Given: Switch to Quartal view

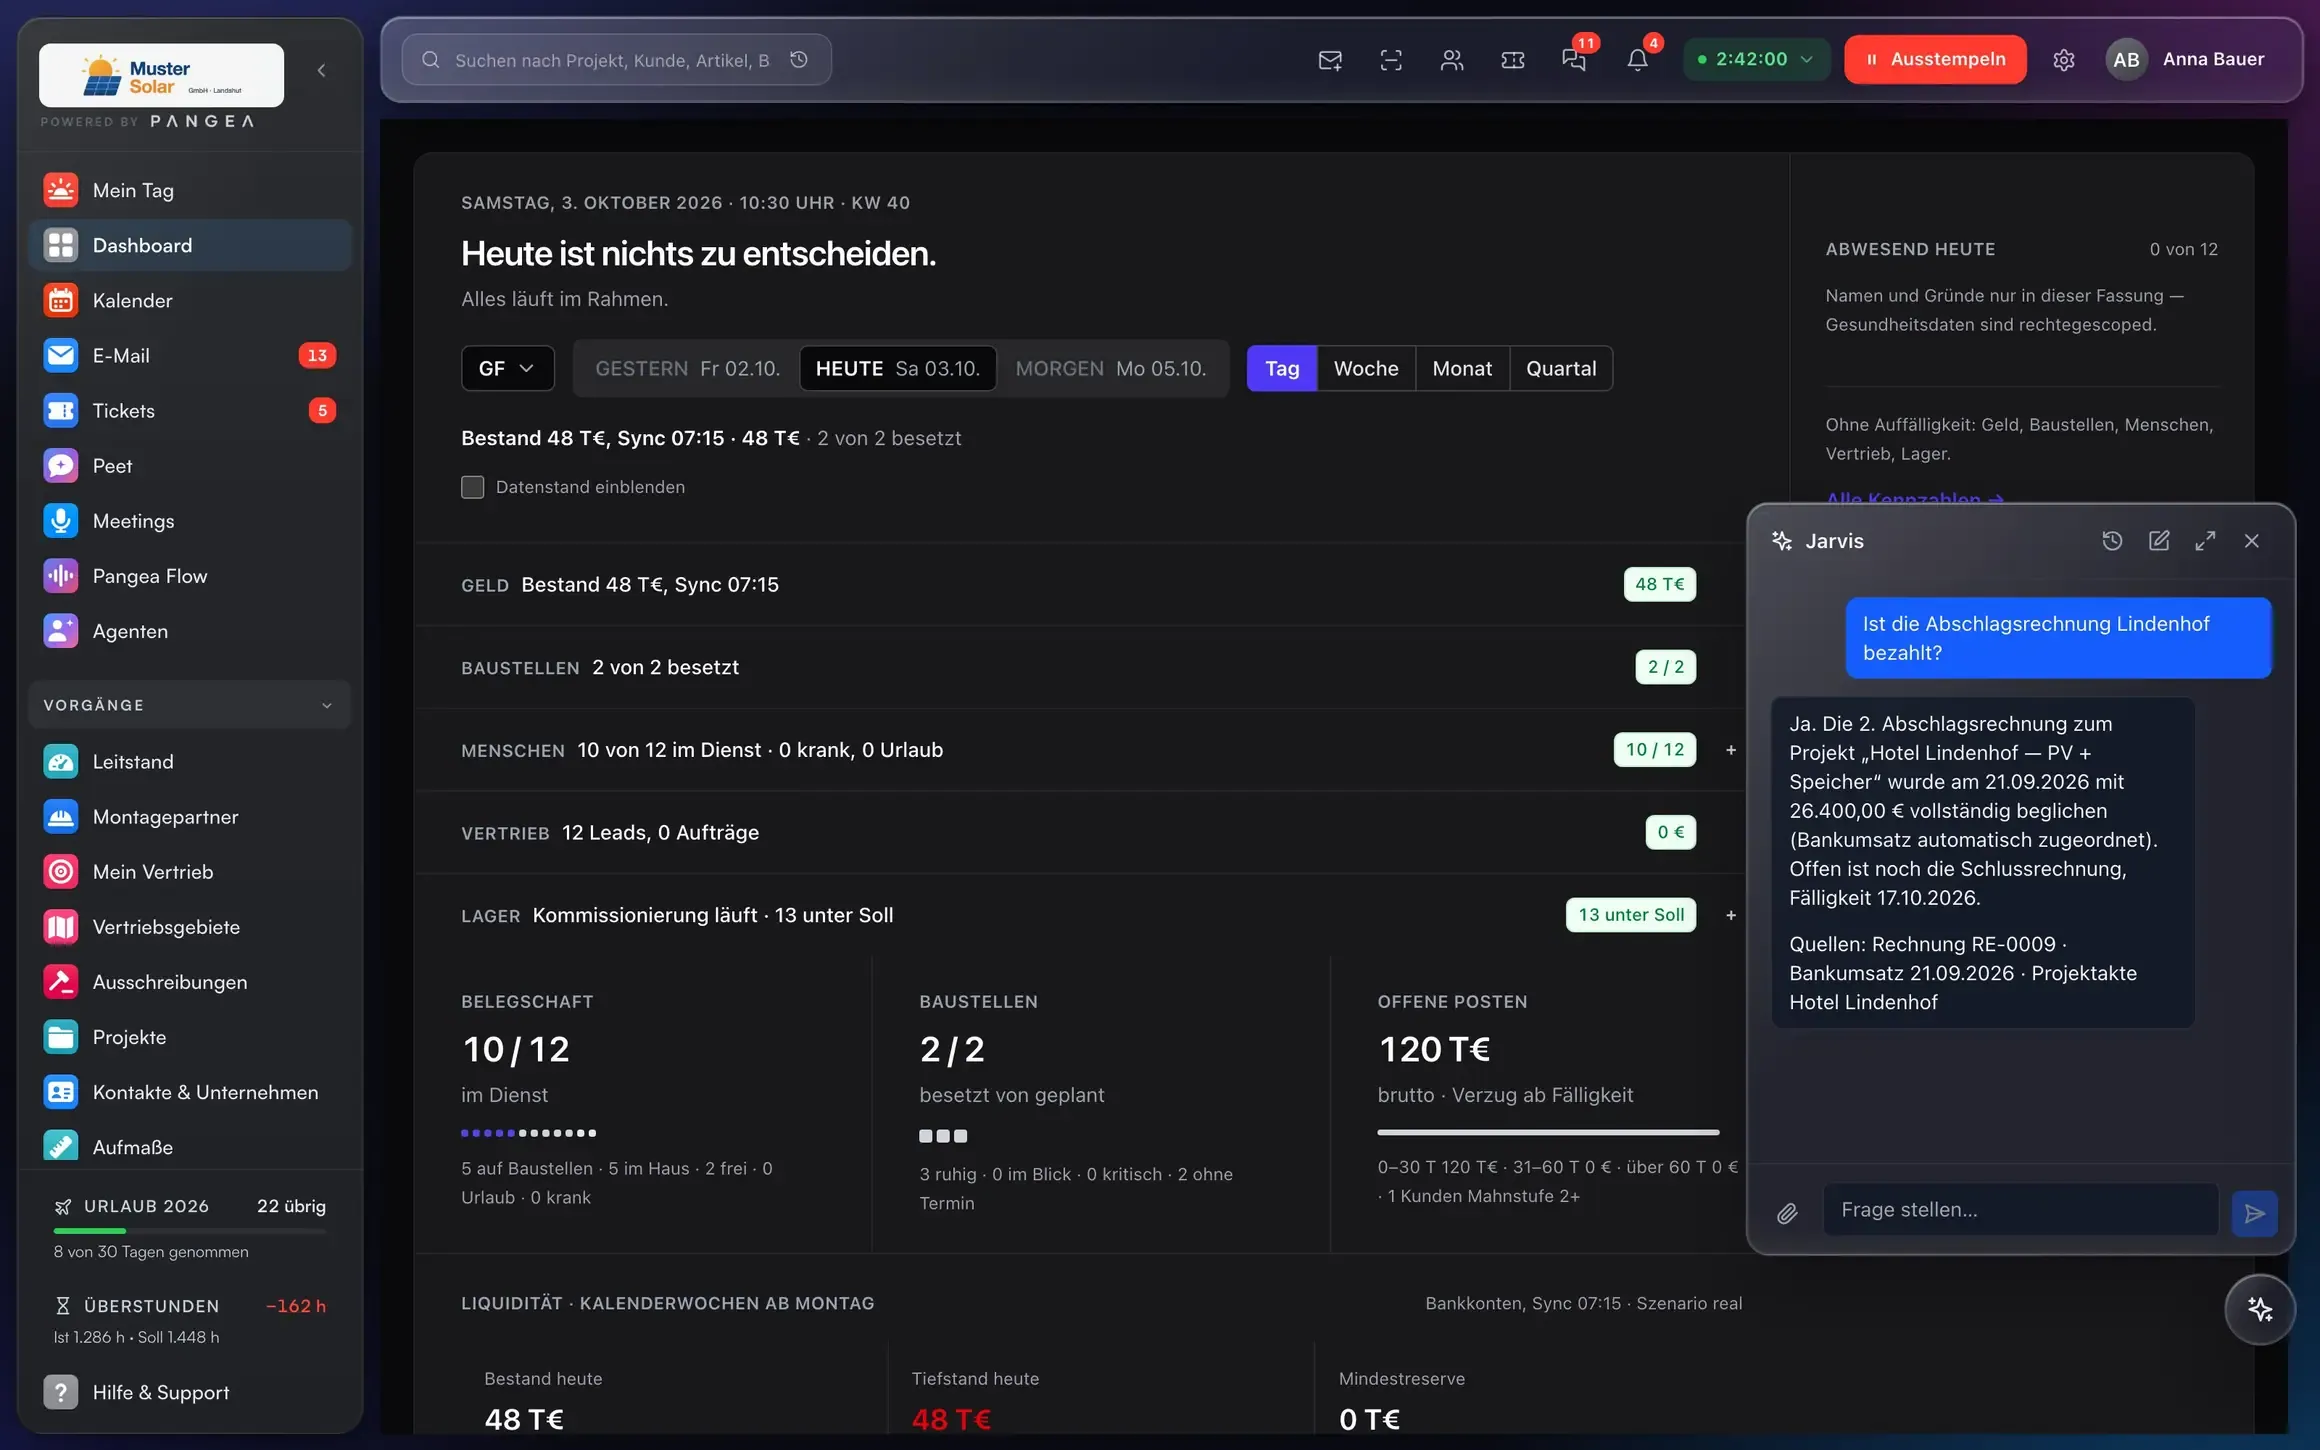Looking at the screenshot, I should click(1561, 368).
